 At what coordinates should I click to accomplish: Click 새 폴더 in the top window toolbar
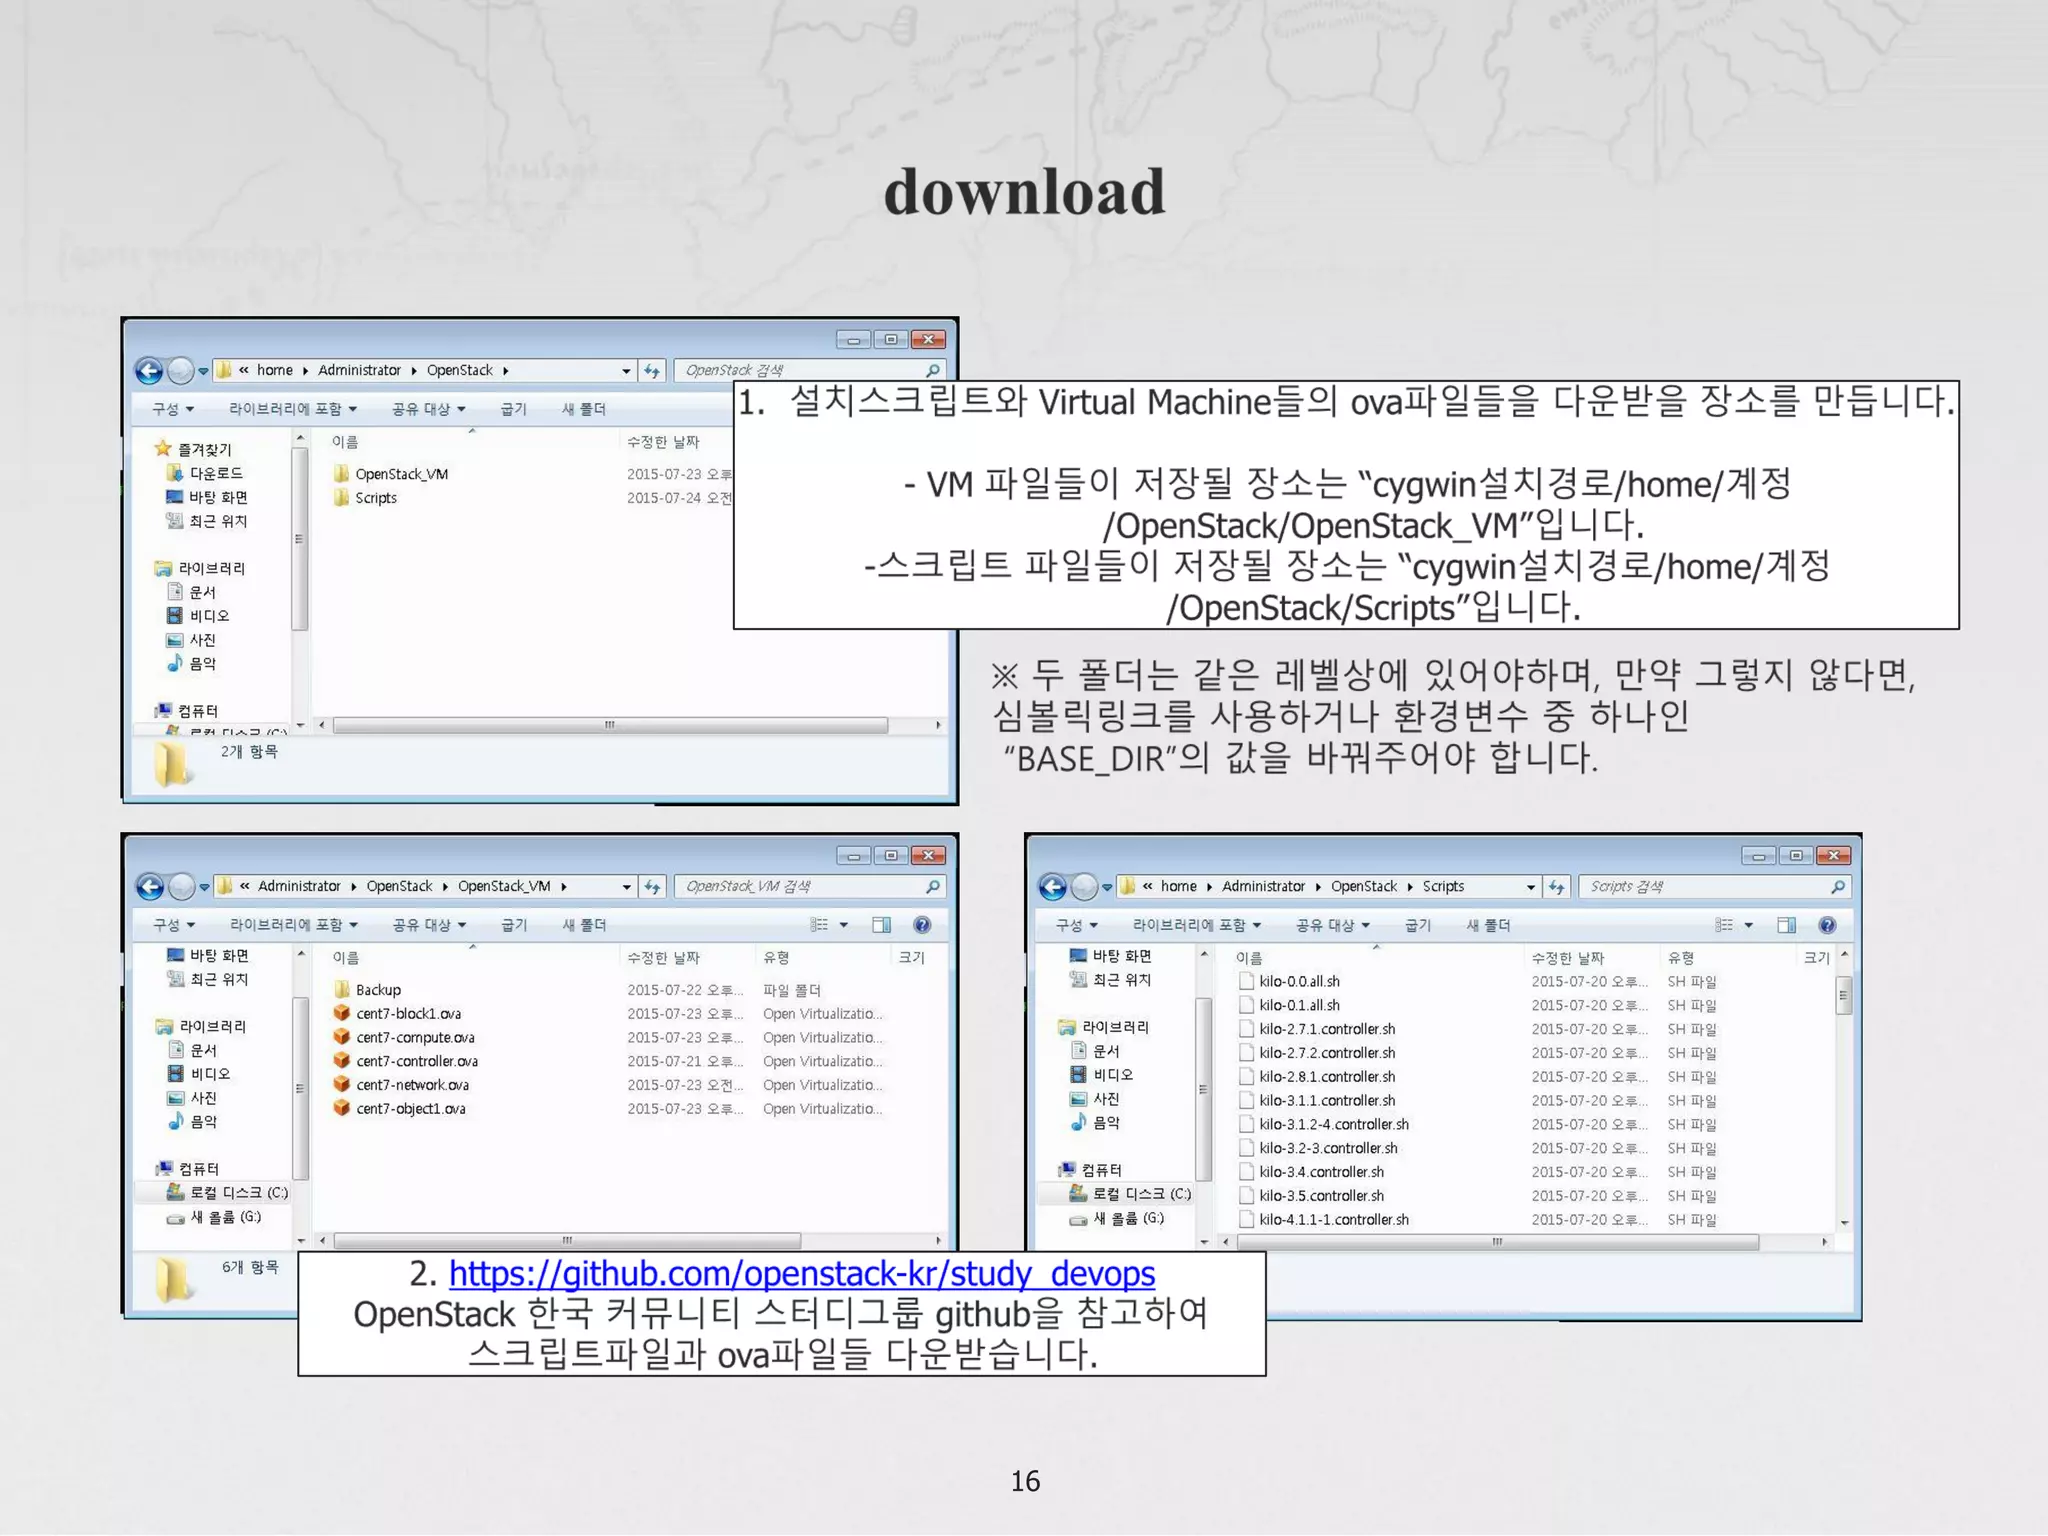tap(584, 409)
